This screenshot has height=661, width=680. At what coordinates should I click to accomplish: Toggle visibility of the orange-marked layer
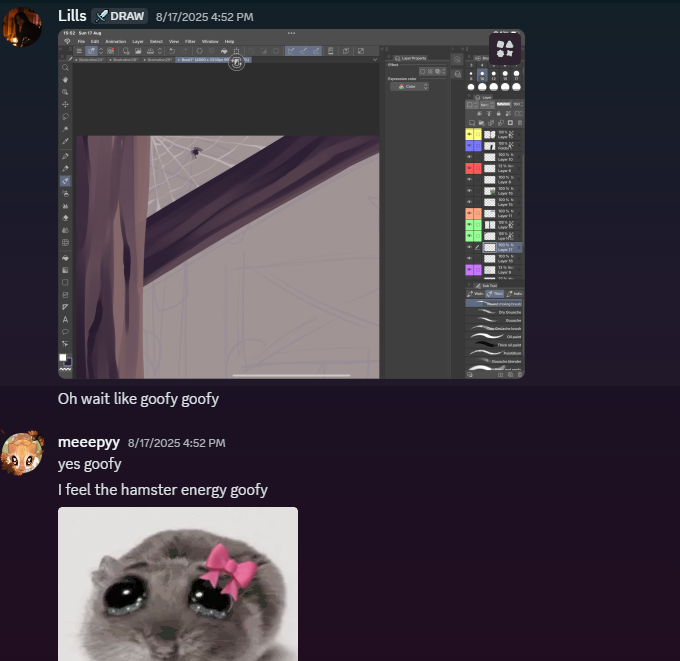pos(469,213)
